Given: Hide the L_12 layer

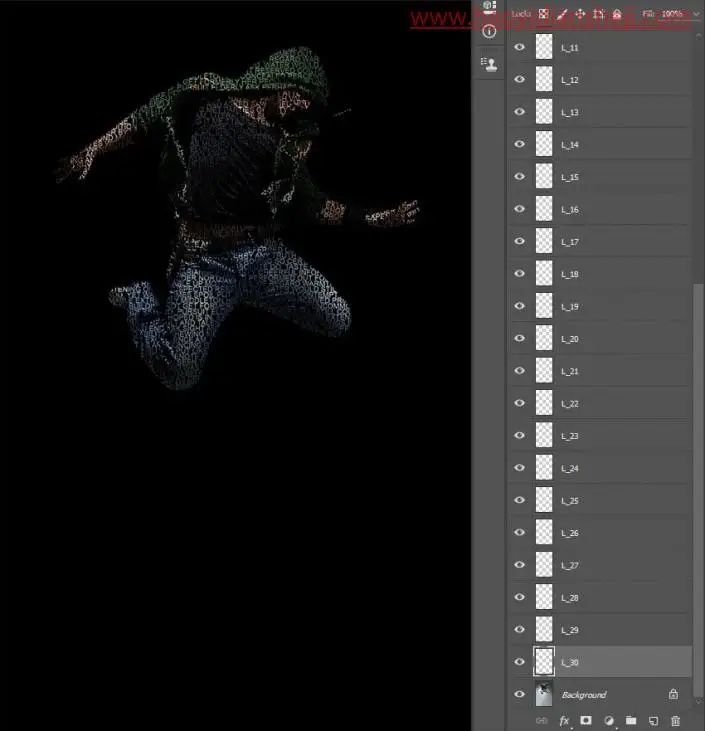Looking at the screenshot, I should [x=519, y=79].
